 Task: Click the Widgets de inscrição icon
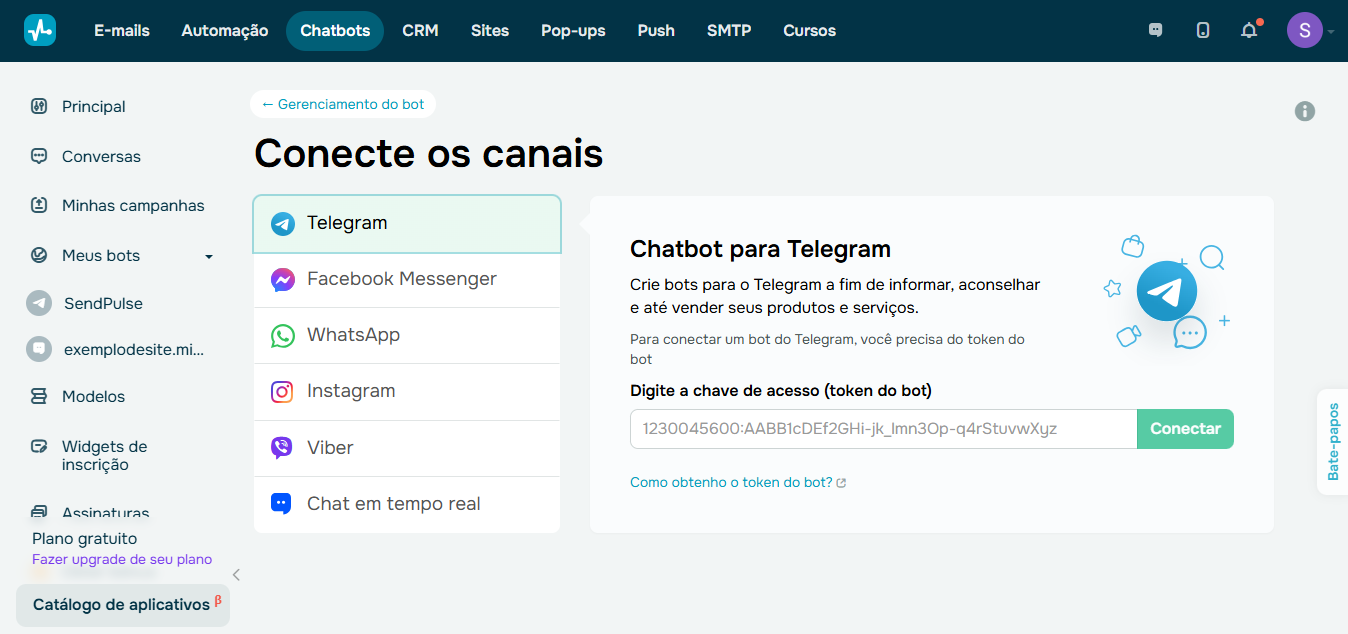[39, 446]
